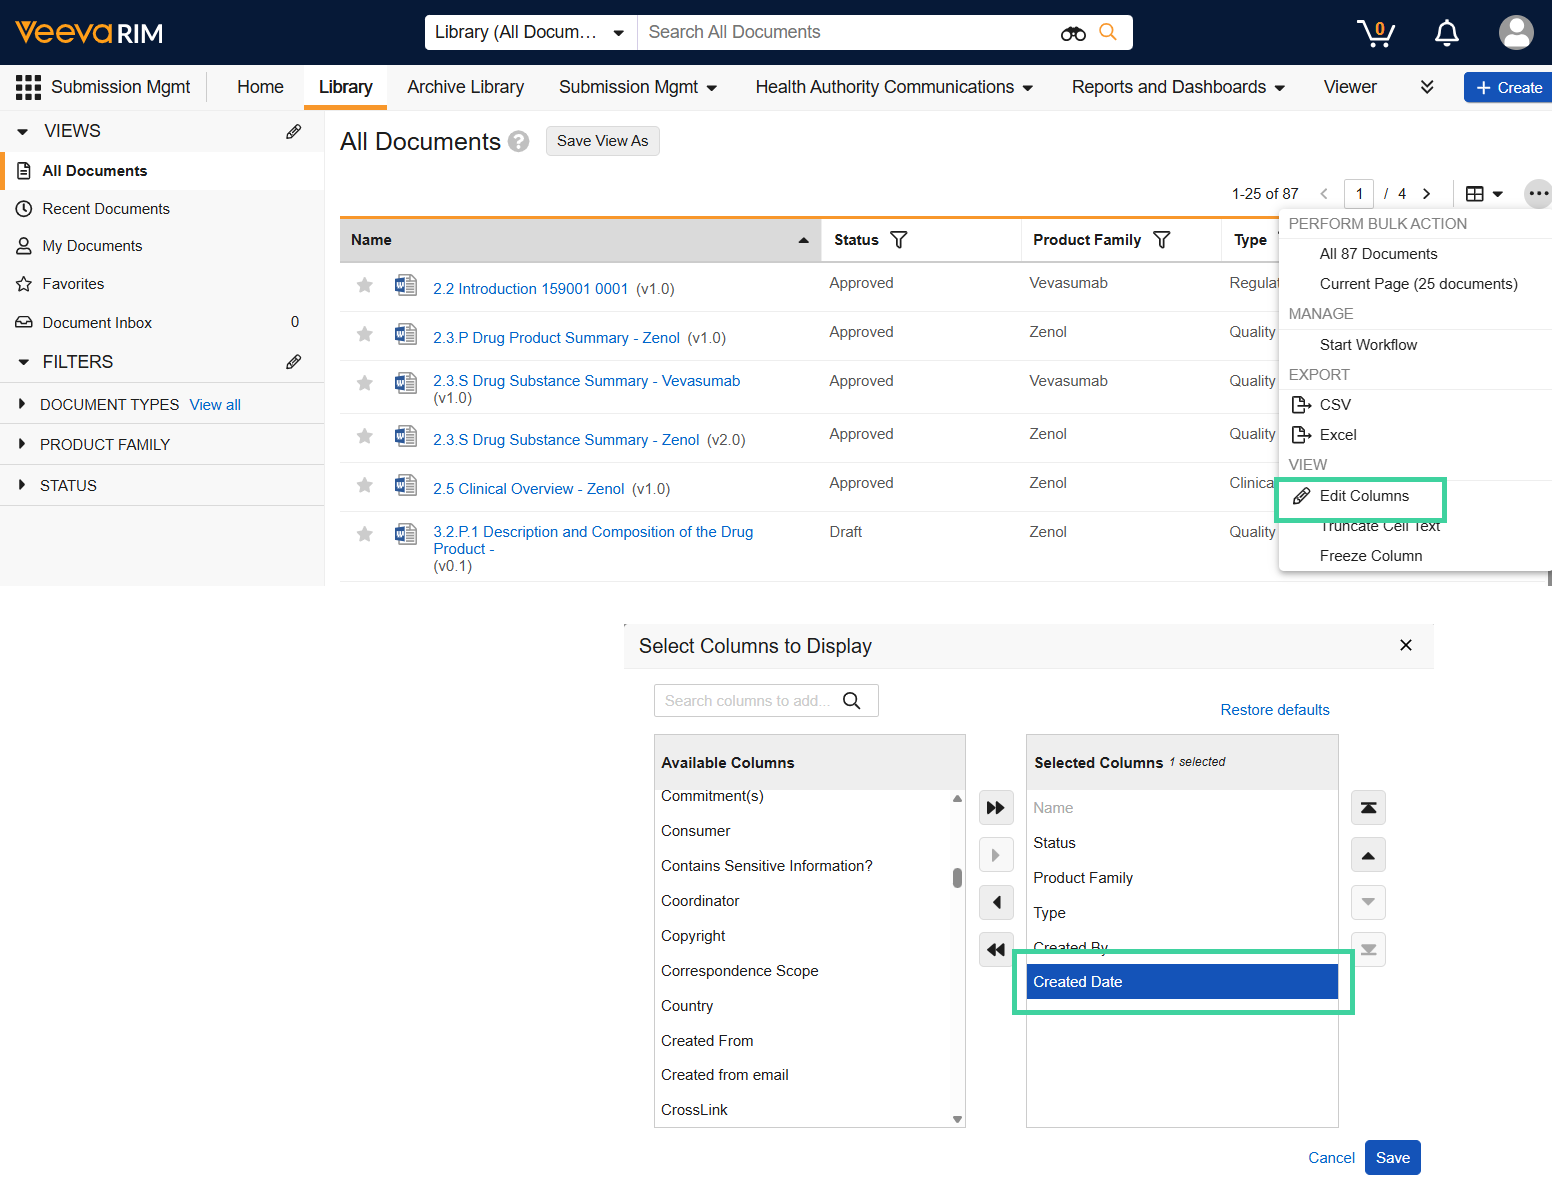This screenshot has height=1183, width=1552.
Task: Collapse the VIEWS section
Action: pos(22,131)
